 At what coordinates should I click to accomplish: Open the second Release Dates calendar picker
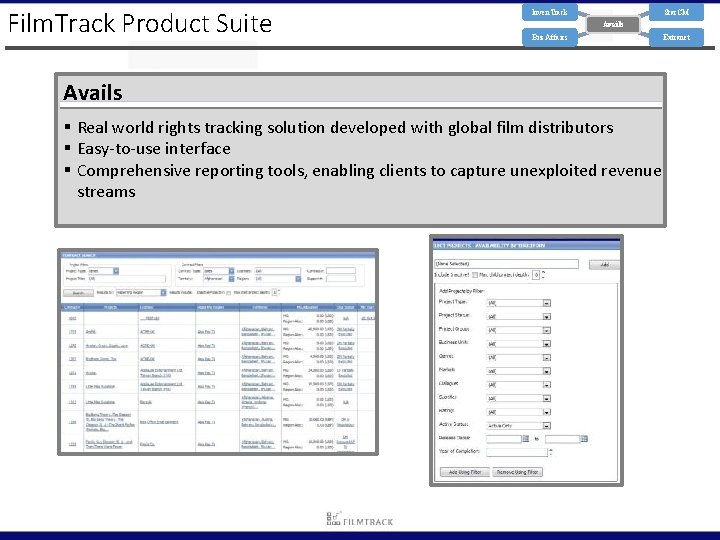click(x=584, y=439)
